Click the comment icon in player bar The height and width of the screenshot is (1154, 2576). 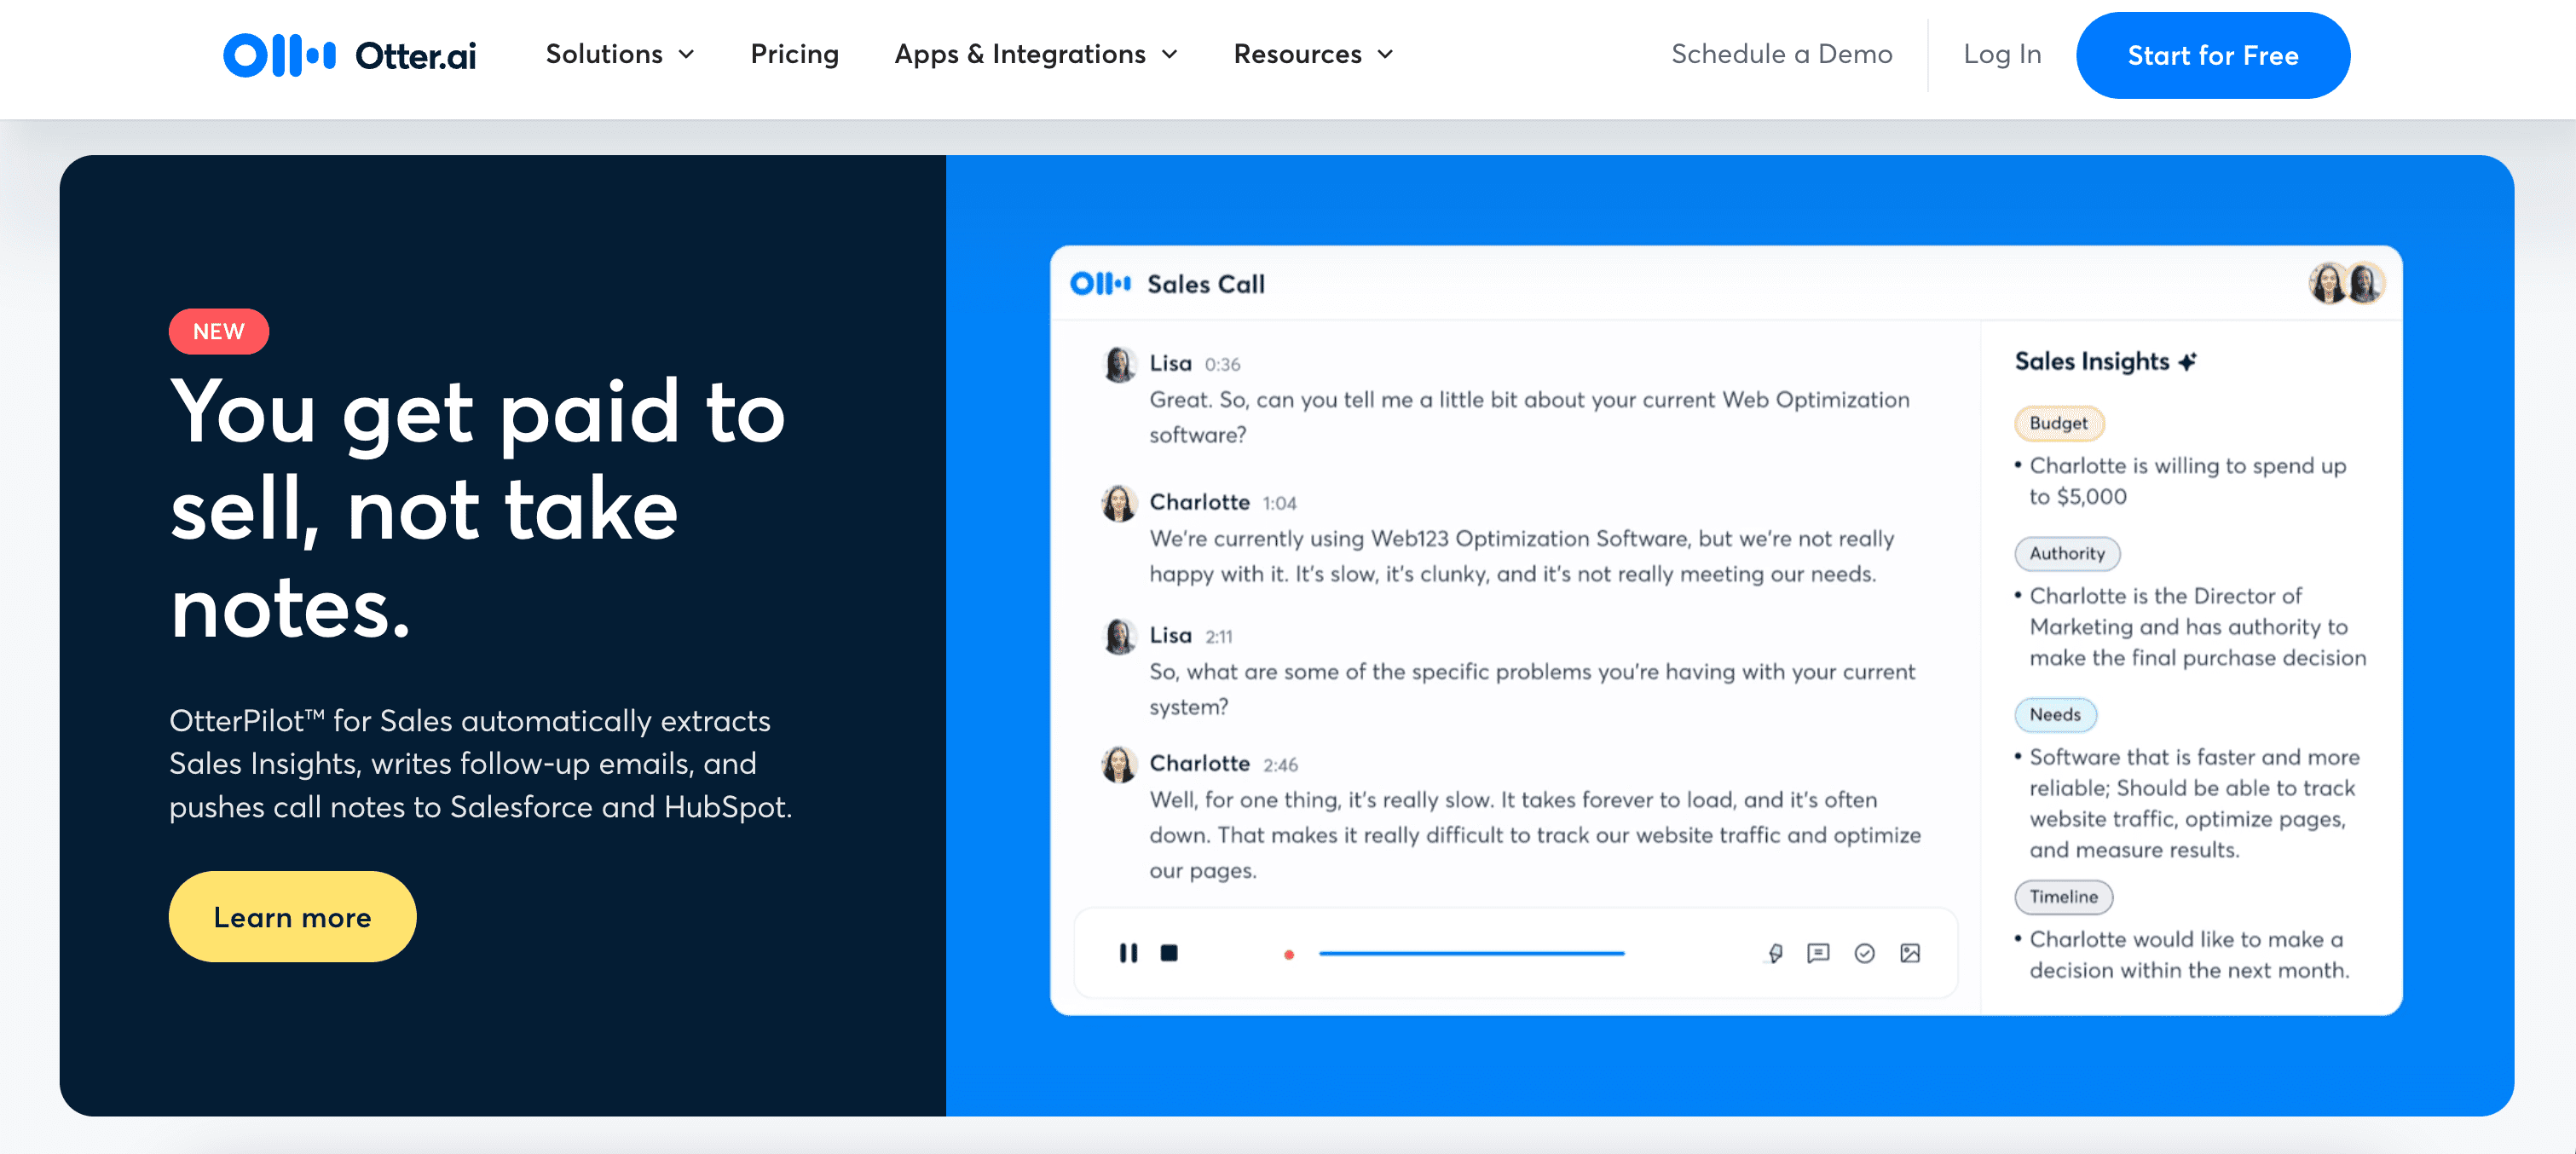point(1818,953)
